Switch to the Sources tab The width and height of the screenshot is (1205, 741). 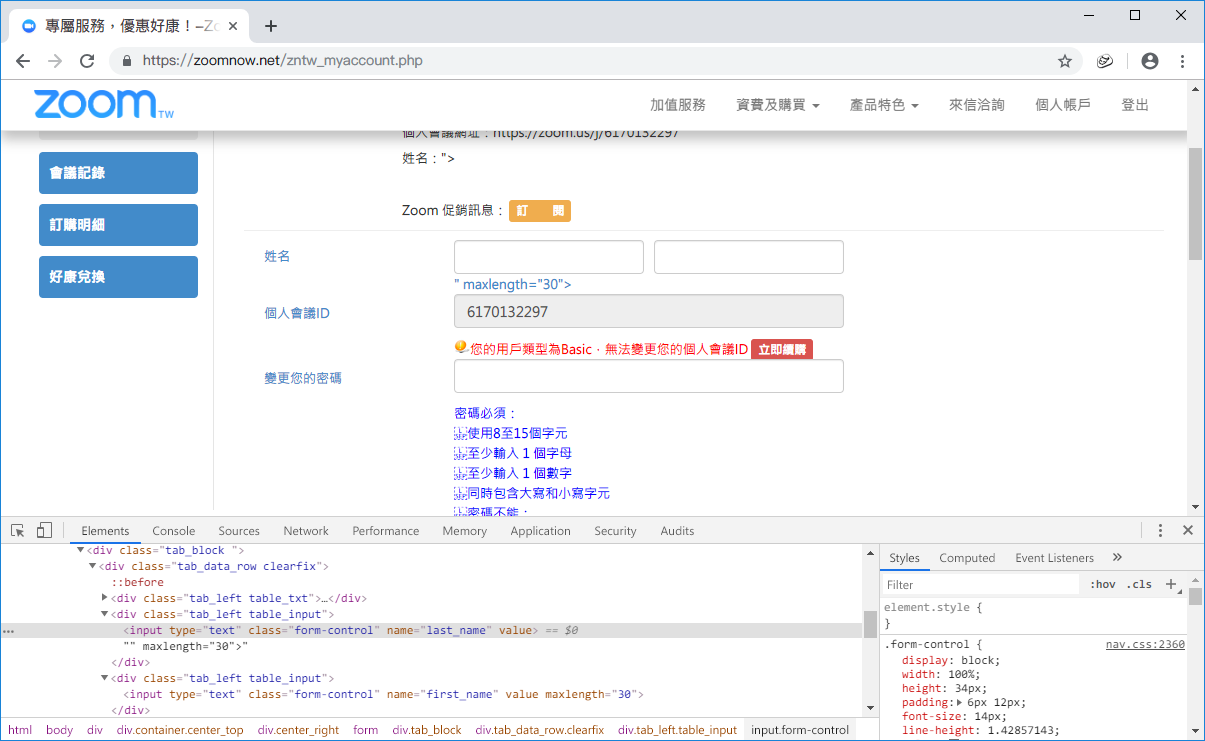(x=239, y=531)
